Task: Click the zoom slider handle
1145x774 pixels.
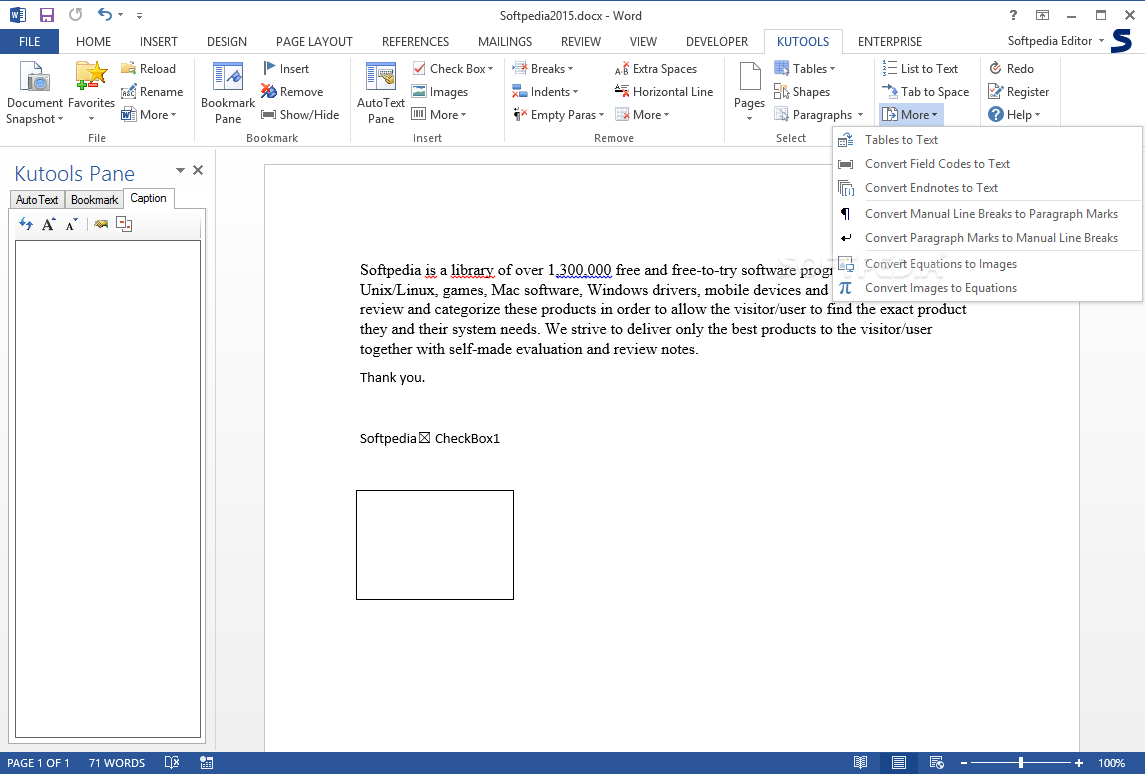Action: click(1021, 763)
